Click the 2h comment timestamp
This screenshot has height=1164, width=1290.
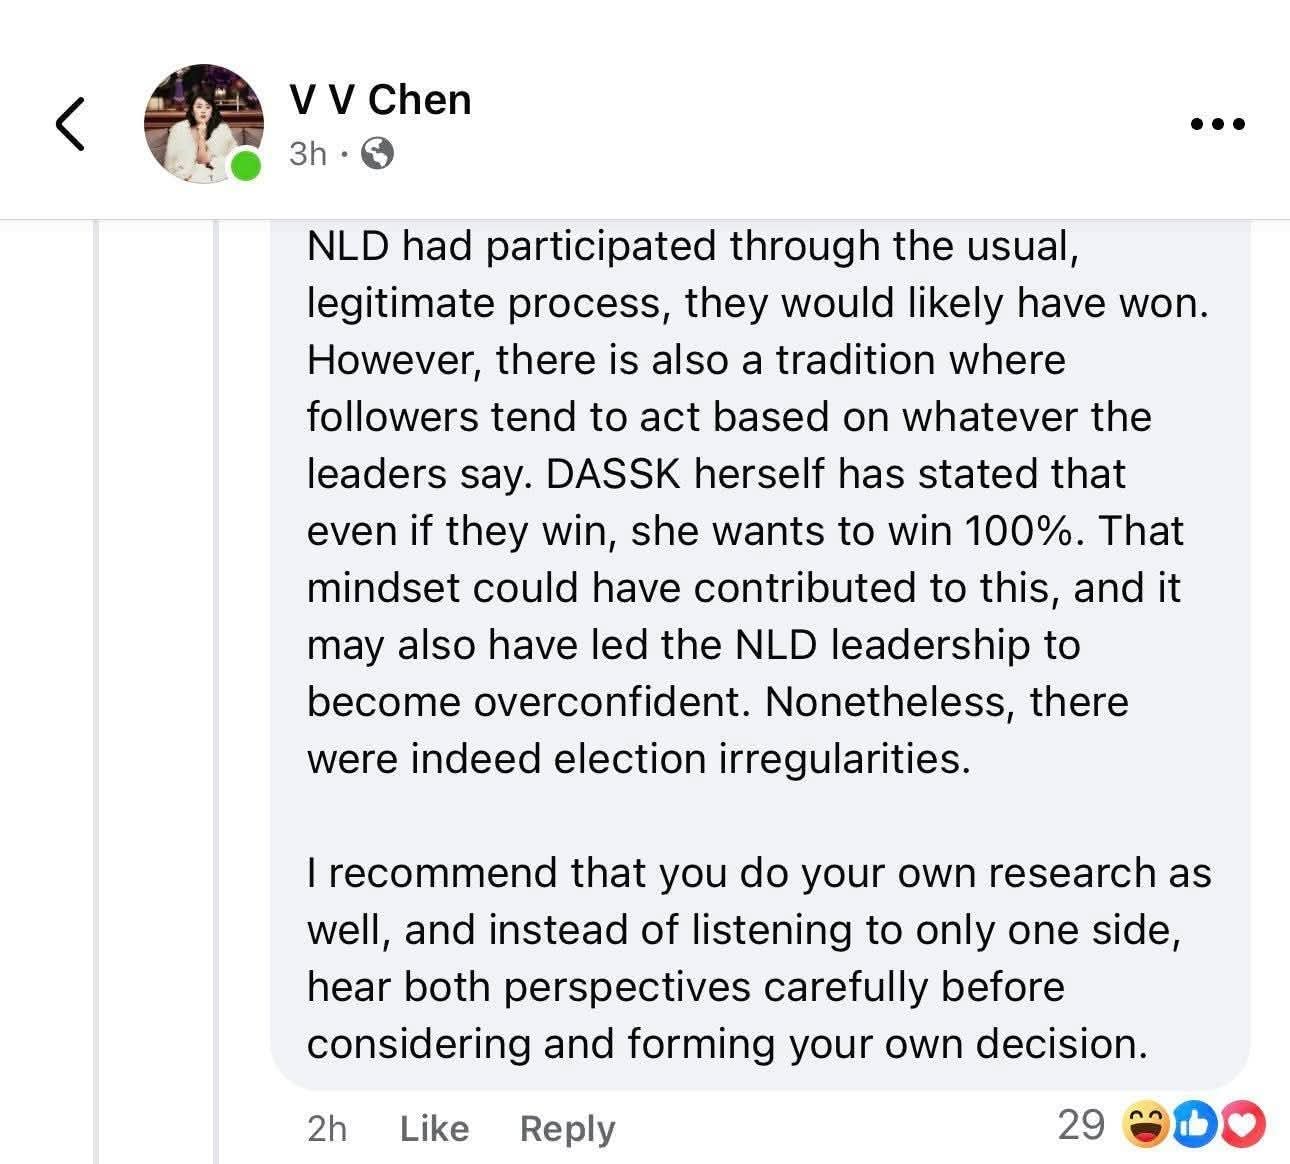point(327,1128)
